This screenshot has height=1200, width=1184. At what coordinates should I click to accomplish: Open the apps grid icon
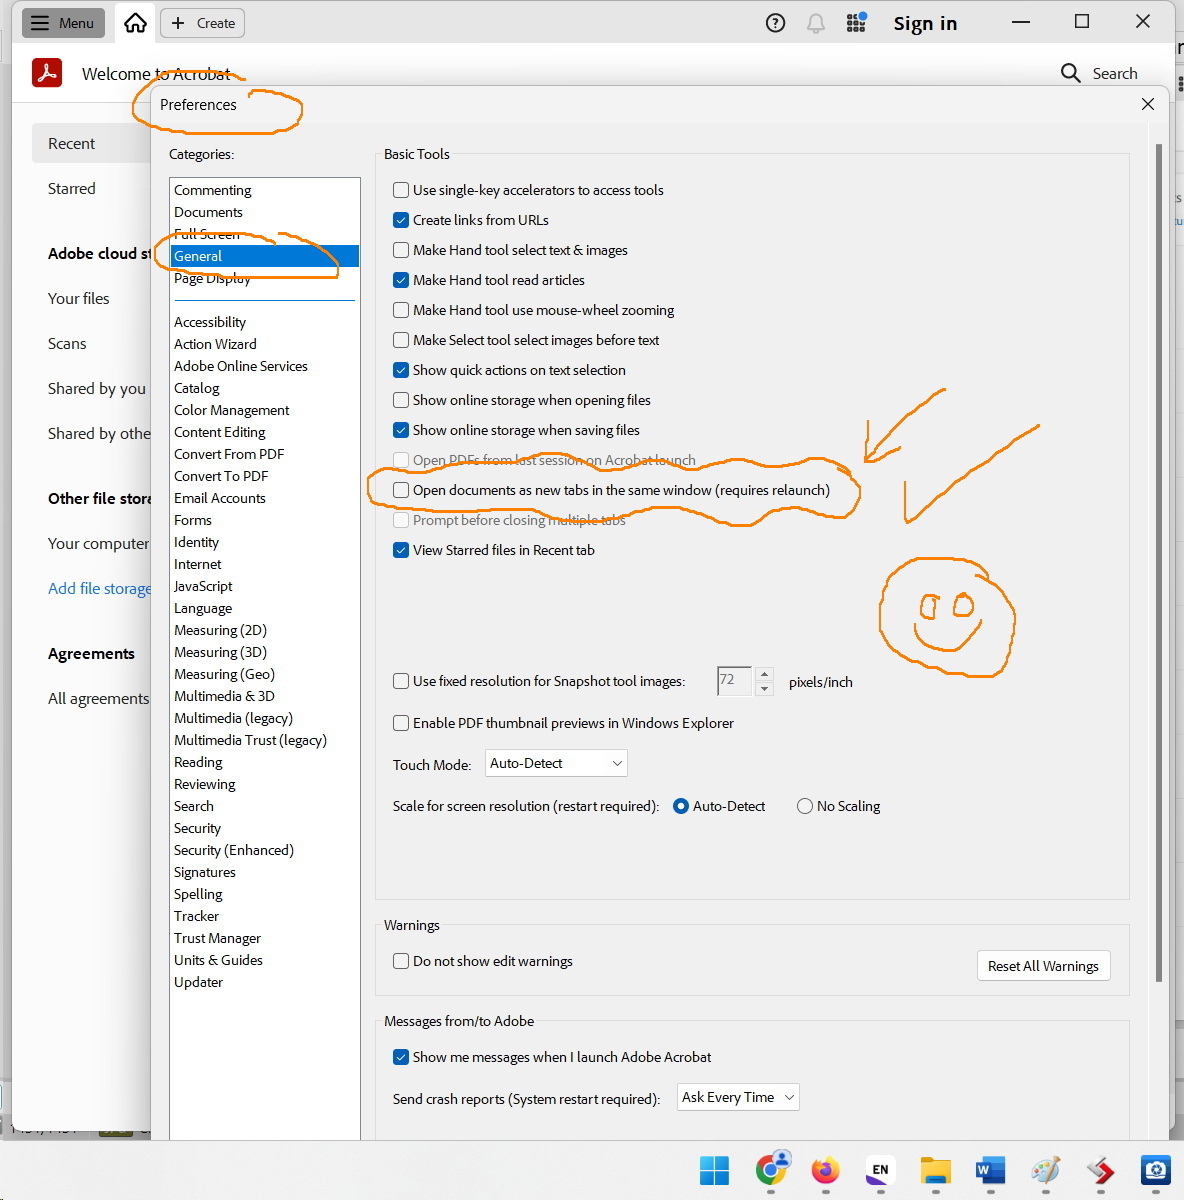[x=856, y=22]
